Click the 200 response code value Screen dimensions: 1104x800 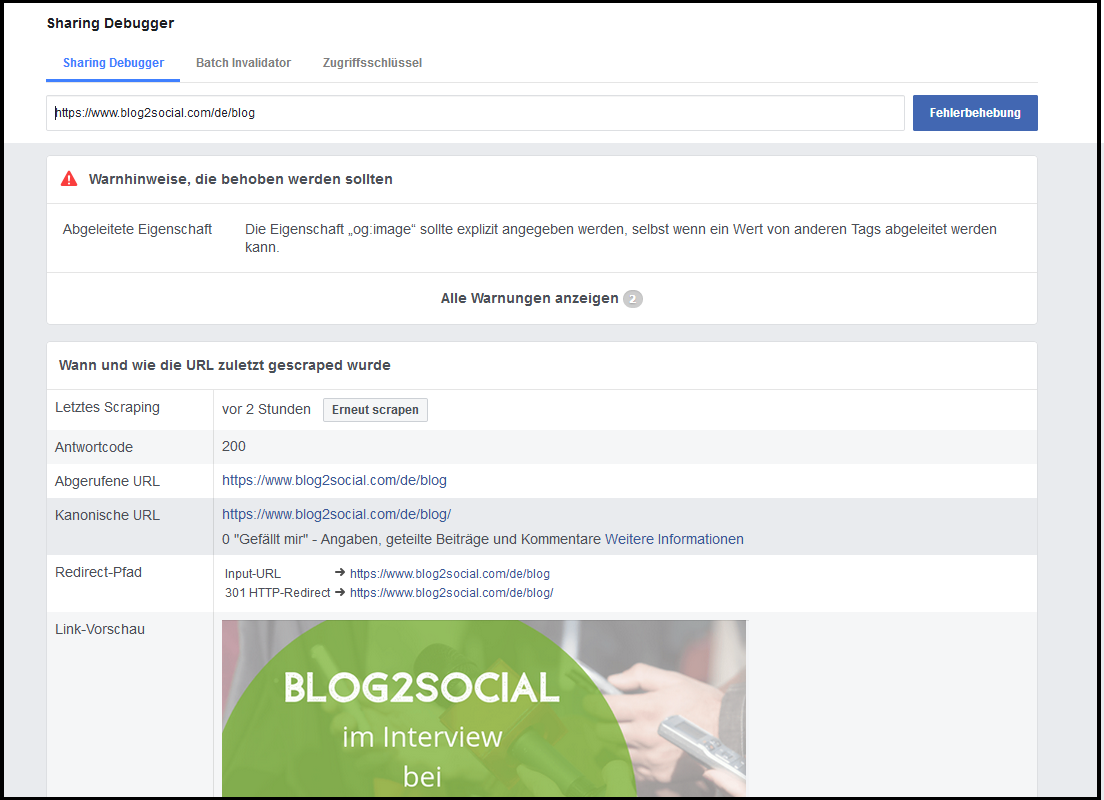coord(234,446)
